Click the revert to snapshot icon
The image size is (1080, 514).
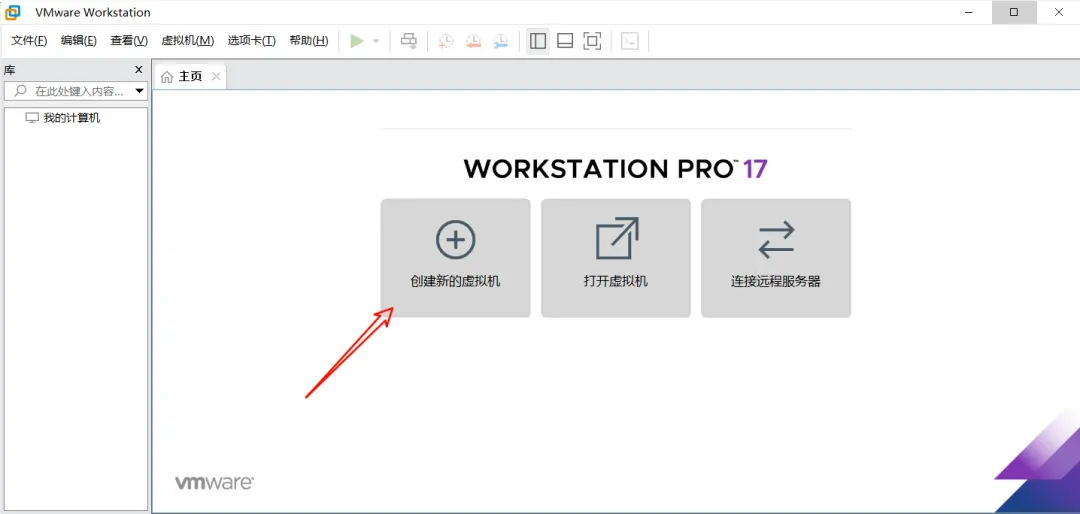473,41
